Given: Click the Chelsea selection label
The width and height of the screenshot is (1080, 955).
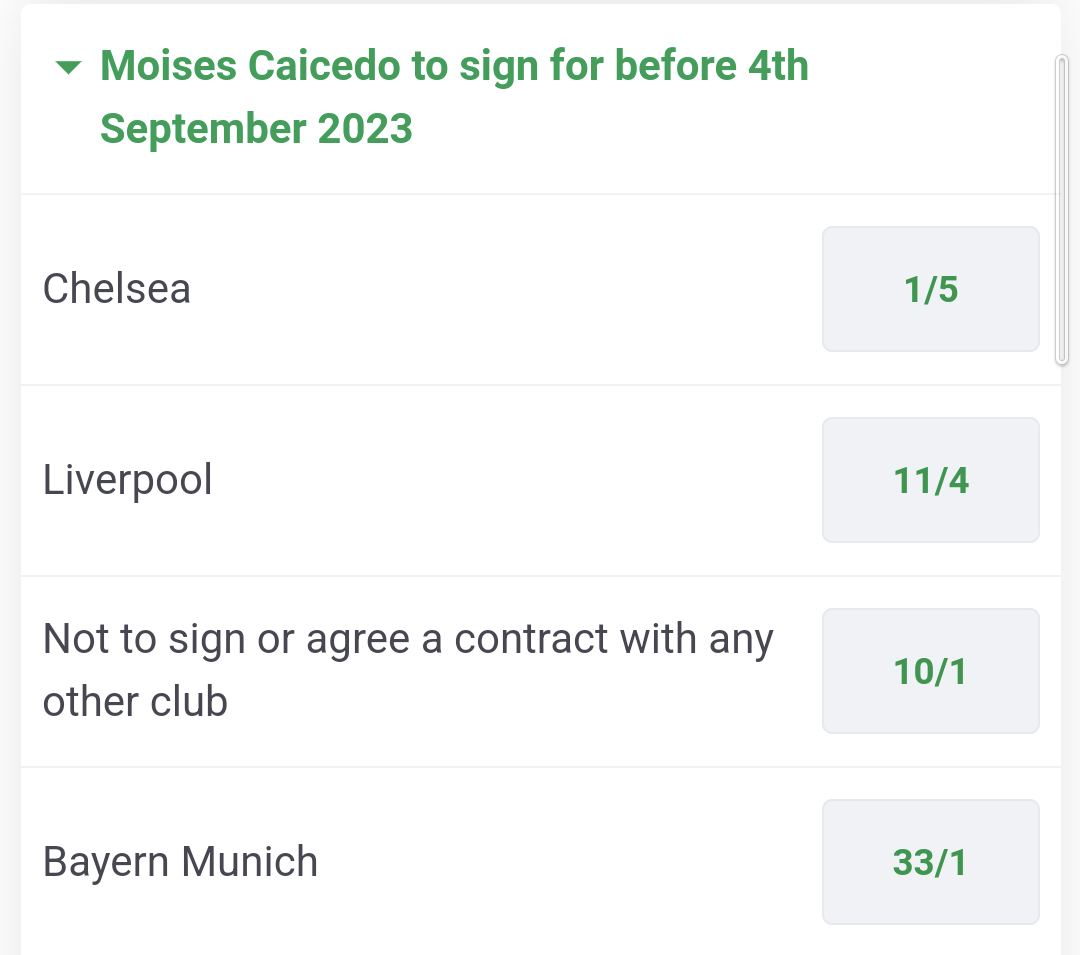Looking at the screenshot, I should [x=116, y=288].
